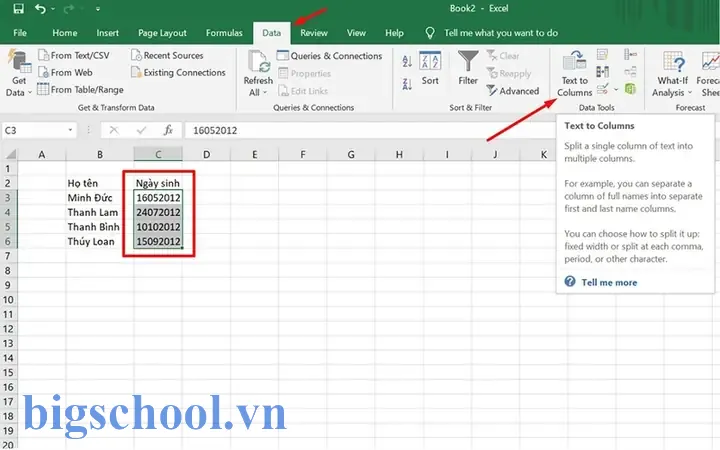This screenshot has width=720, height=450.
Task: Expand the Data Validation dropdown arrow
Action: click(616, 89)
